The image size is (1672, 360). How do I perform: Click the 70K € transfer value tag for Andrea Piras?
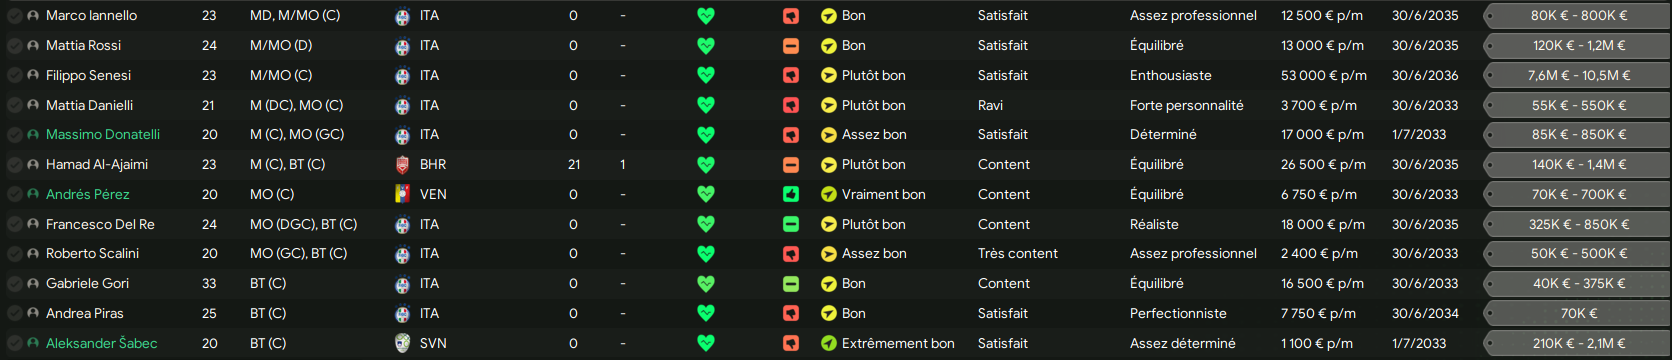(x=1577, y=314)
